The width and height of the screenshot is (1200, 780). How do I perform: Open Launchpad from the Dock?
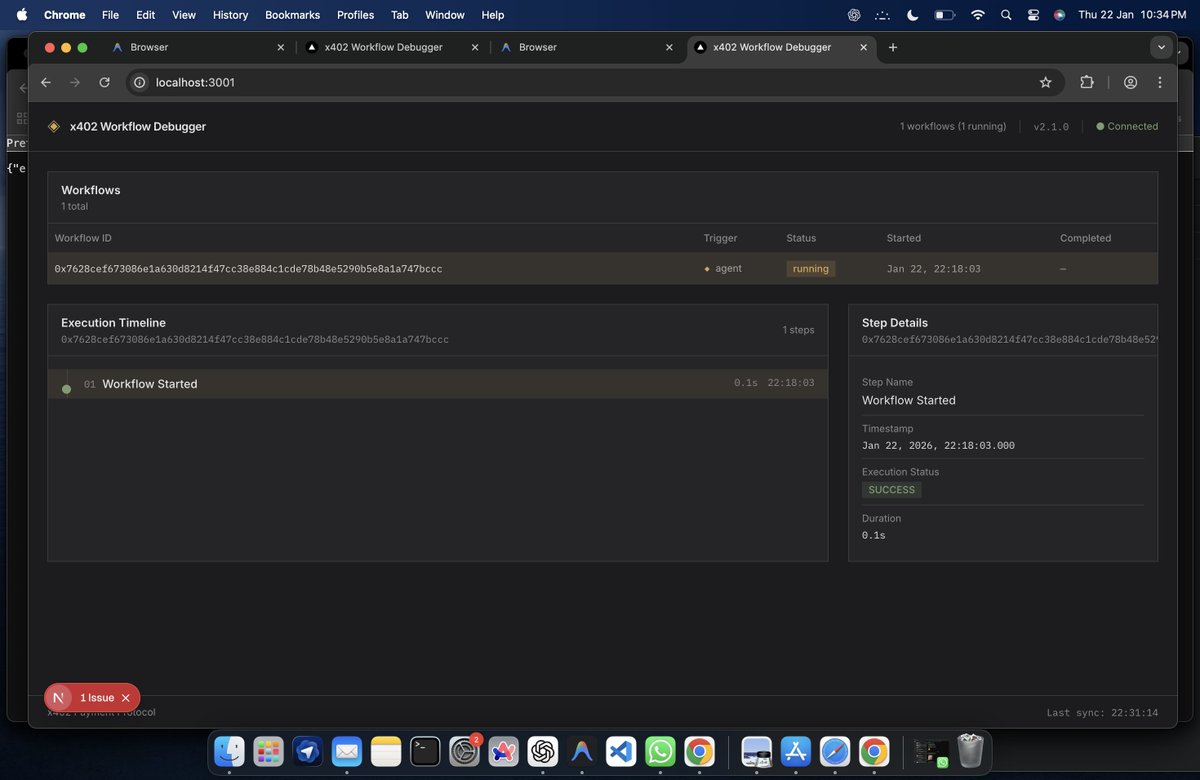[269, 751]
